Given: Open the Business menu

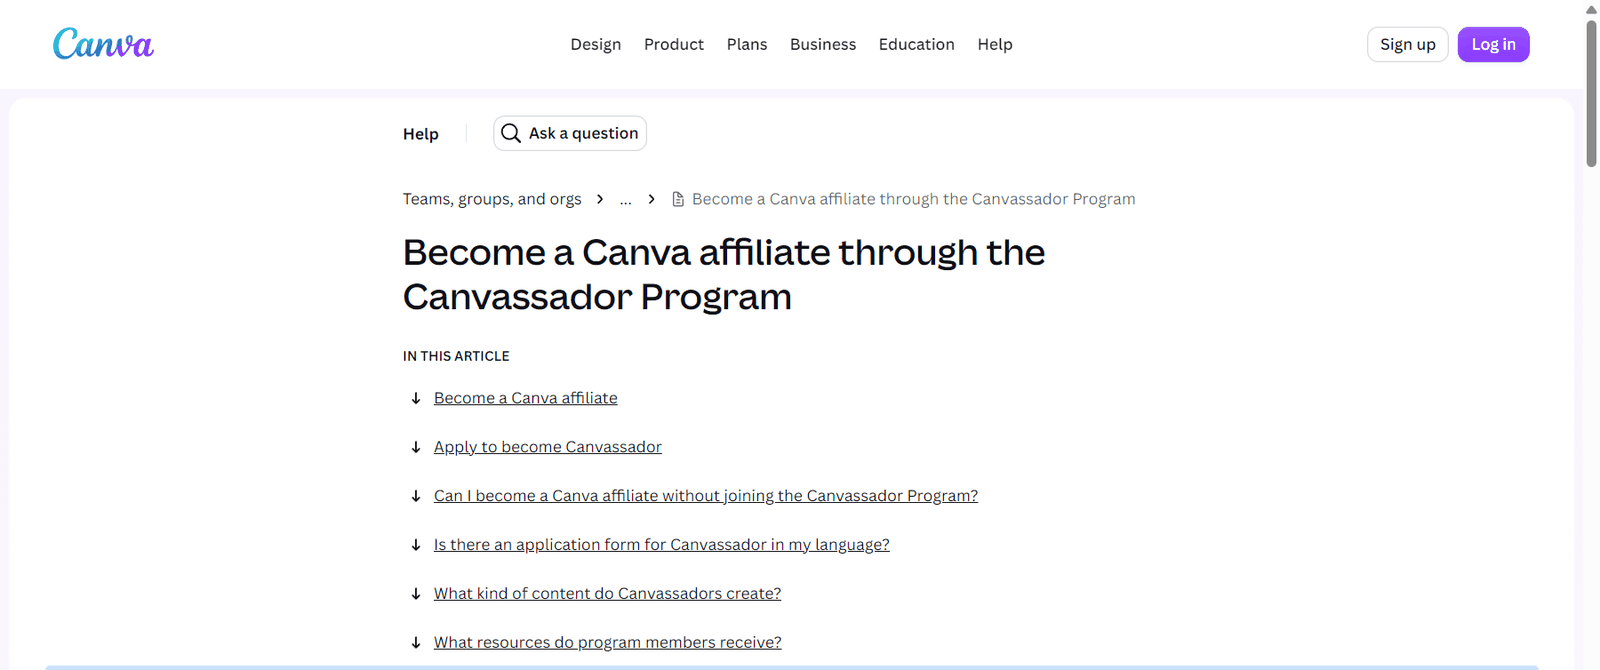Looking at the screenshot, I should tap(823, 44).
